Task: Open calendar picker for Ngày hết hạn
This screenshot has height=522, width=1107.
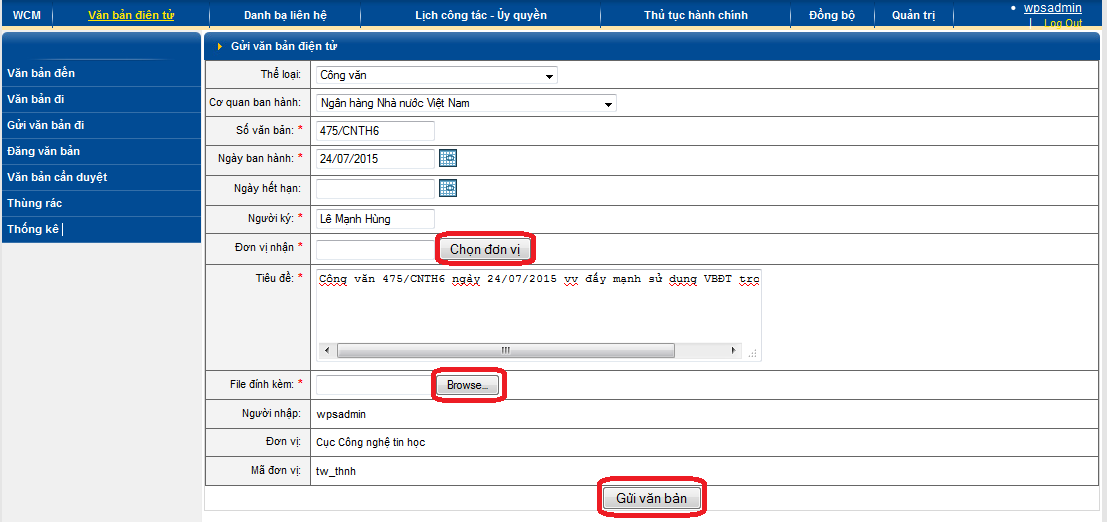Action: (448, 188)
